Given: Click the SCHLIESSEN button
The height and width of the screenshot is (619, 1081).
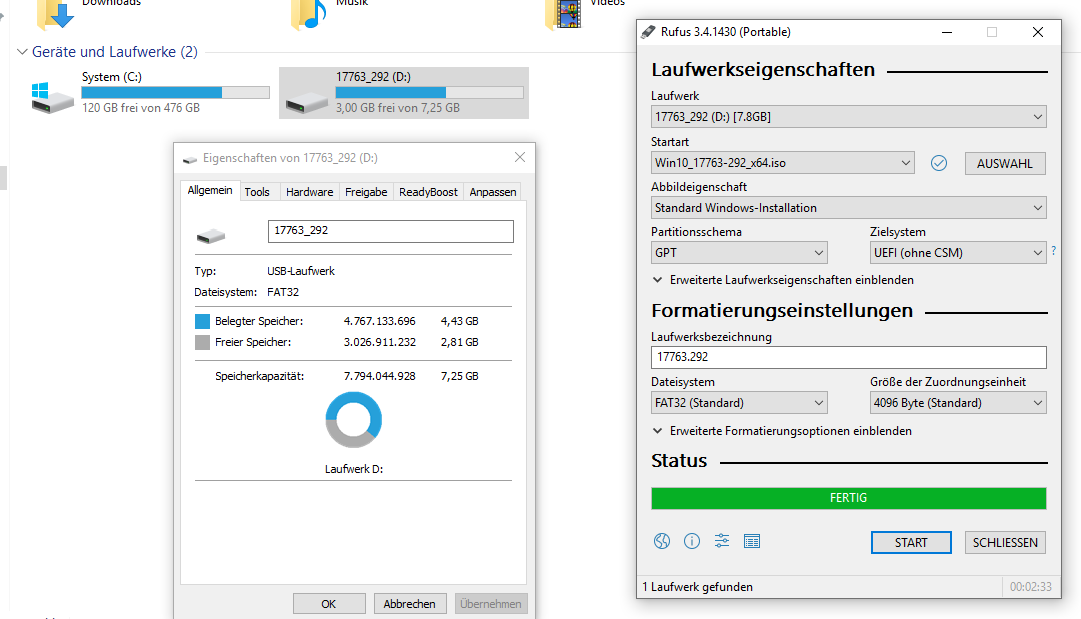Looking at the screenshot, I should coord(1004,542).
